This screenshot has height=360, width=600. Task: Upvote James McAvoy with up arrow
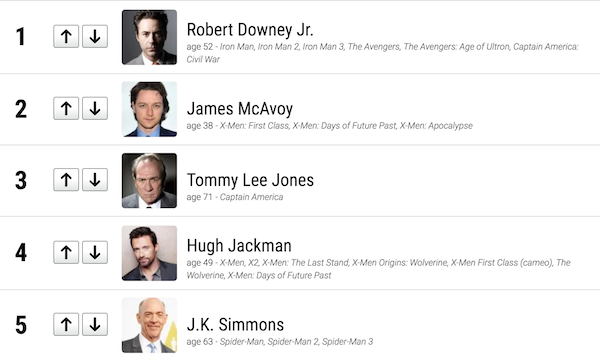click(66, 109)
